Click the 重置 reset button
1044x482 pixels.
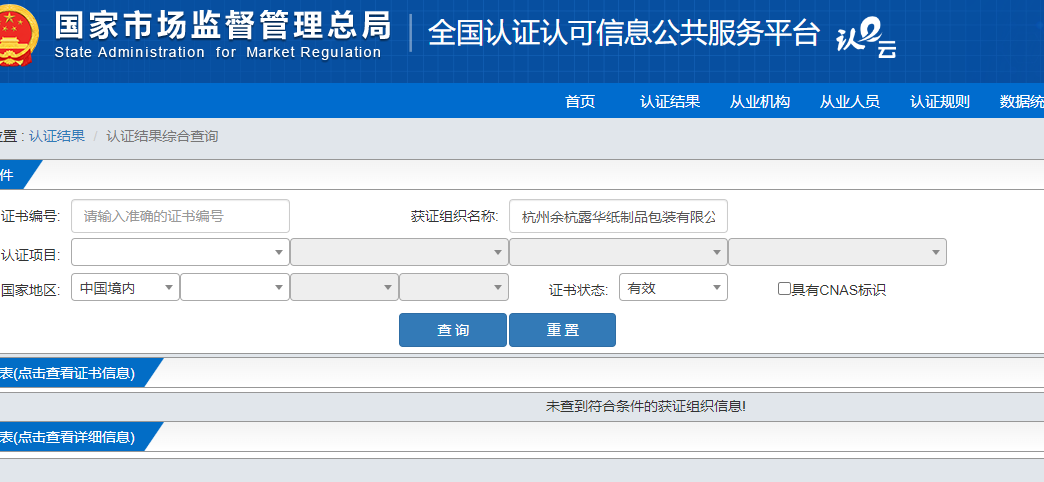(x=563, y=330)
